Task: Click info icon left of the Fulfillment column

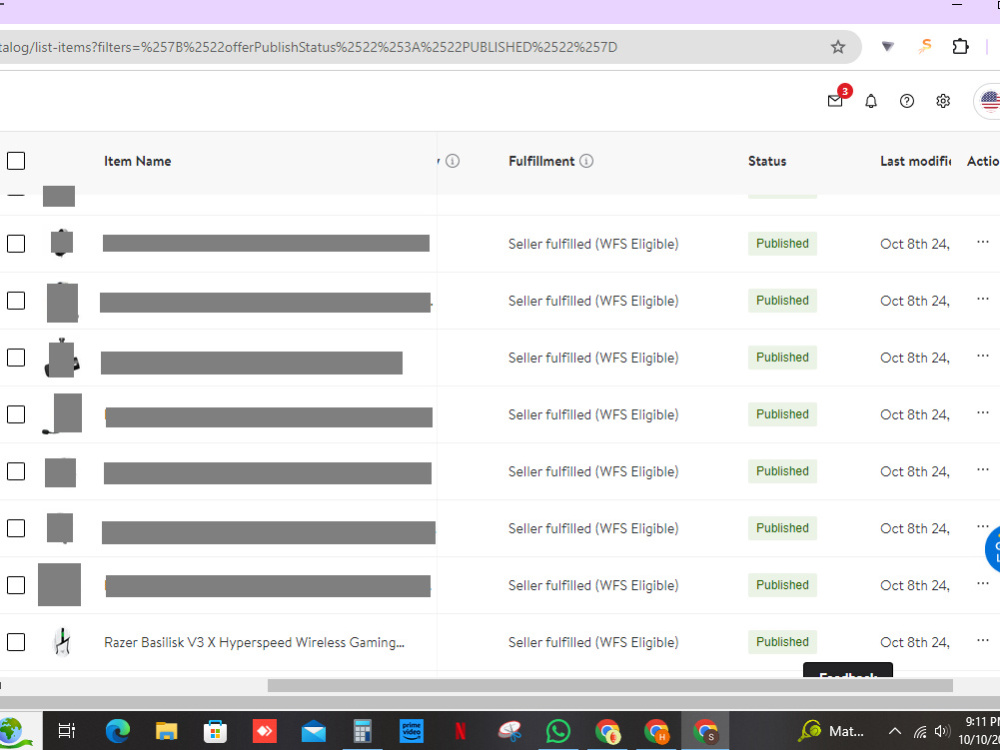Action: coord(452,161)
